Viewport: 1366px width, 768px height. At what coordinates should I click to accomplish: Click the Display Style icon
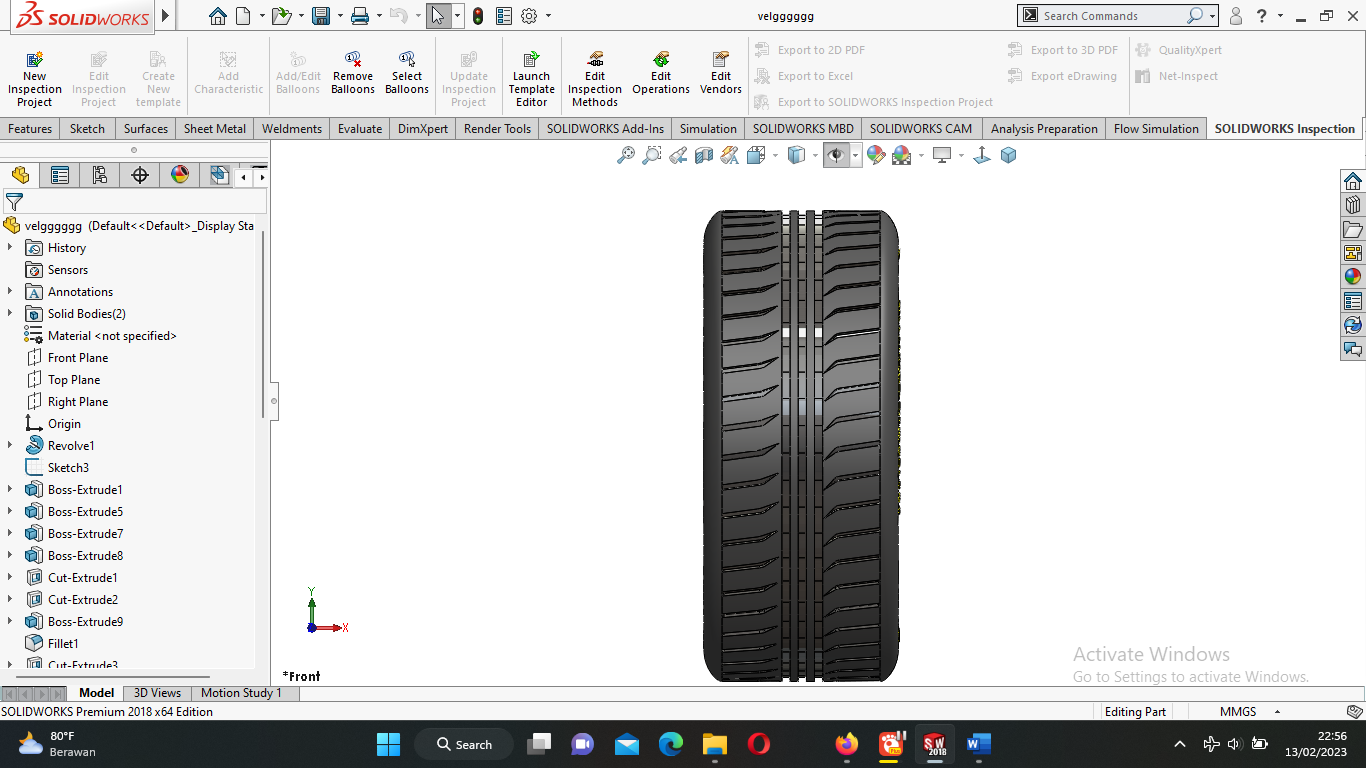pos(796,155)
